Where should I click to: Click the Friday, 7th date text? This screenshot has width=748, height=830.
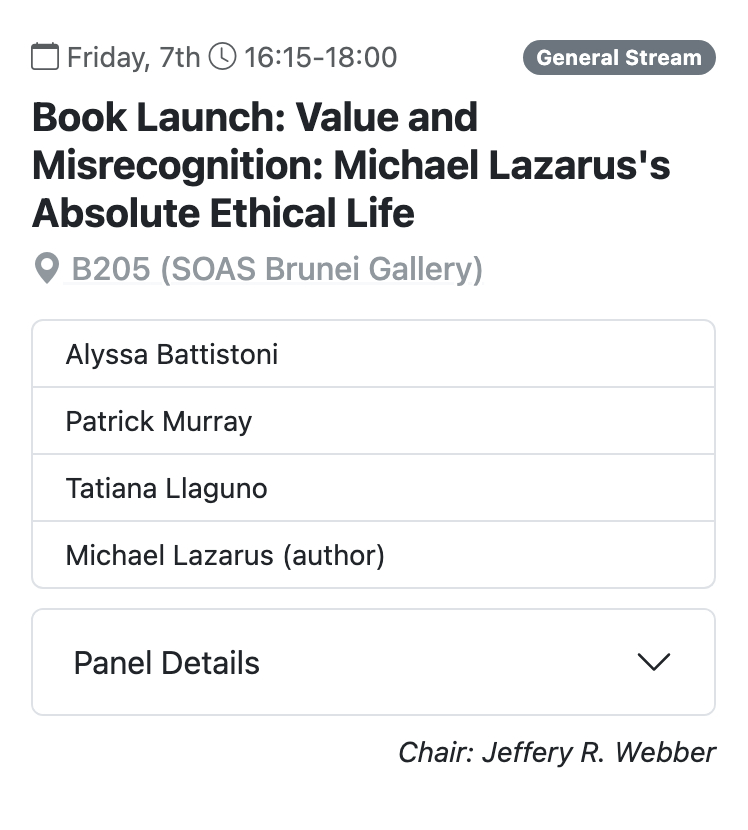[134, 58]
